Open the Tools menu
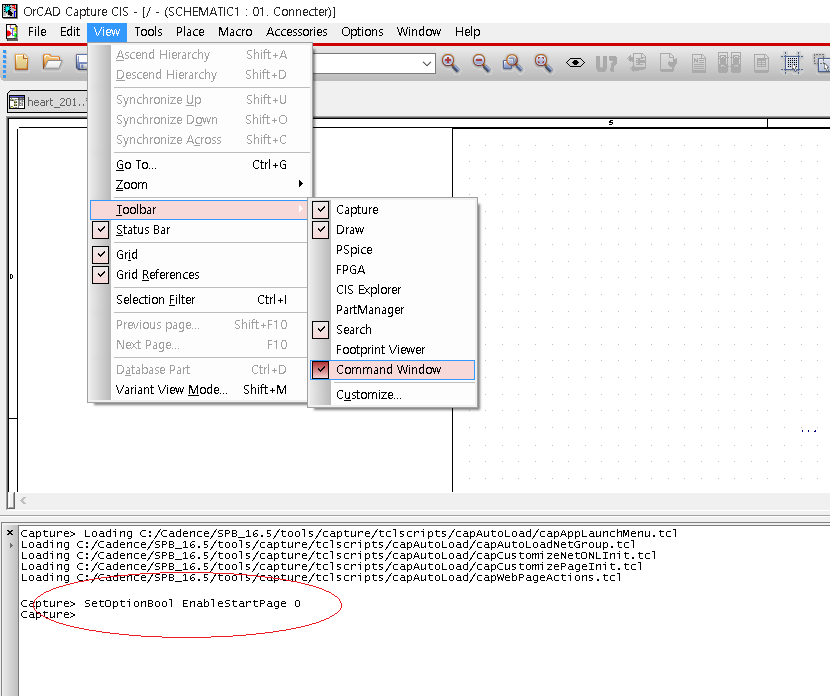This screenshot has height=696, width=830. coord(148,32)
